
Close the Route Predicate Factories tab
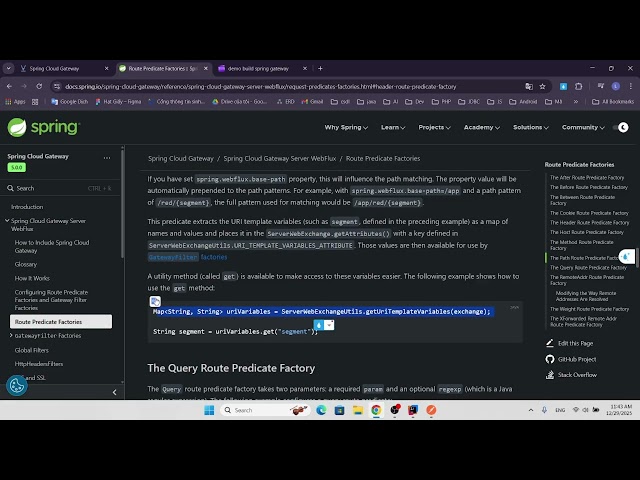click(x=206, y=68)
